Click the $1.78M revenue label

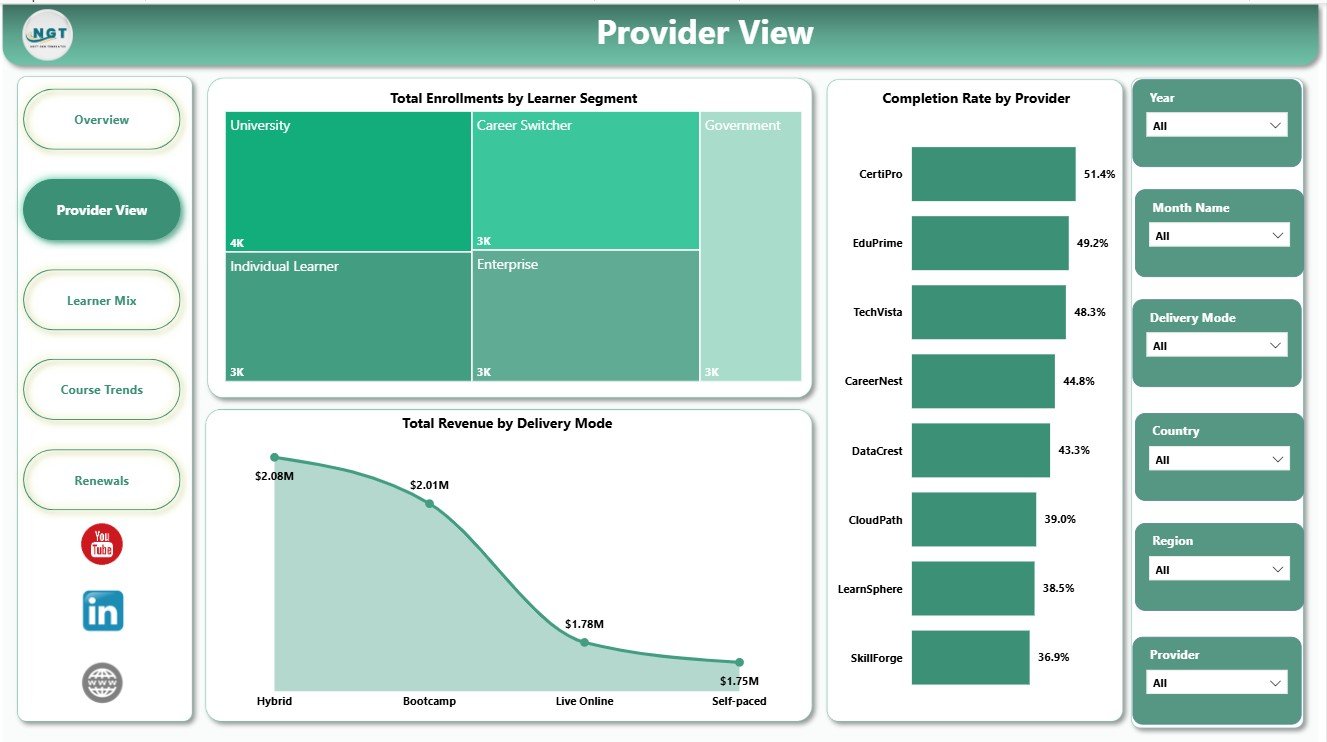click(x=585, y=624)
